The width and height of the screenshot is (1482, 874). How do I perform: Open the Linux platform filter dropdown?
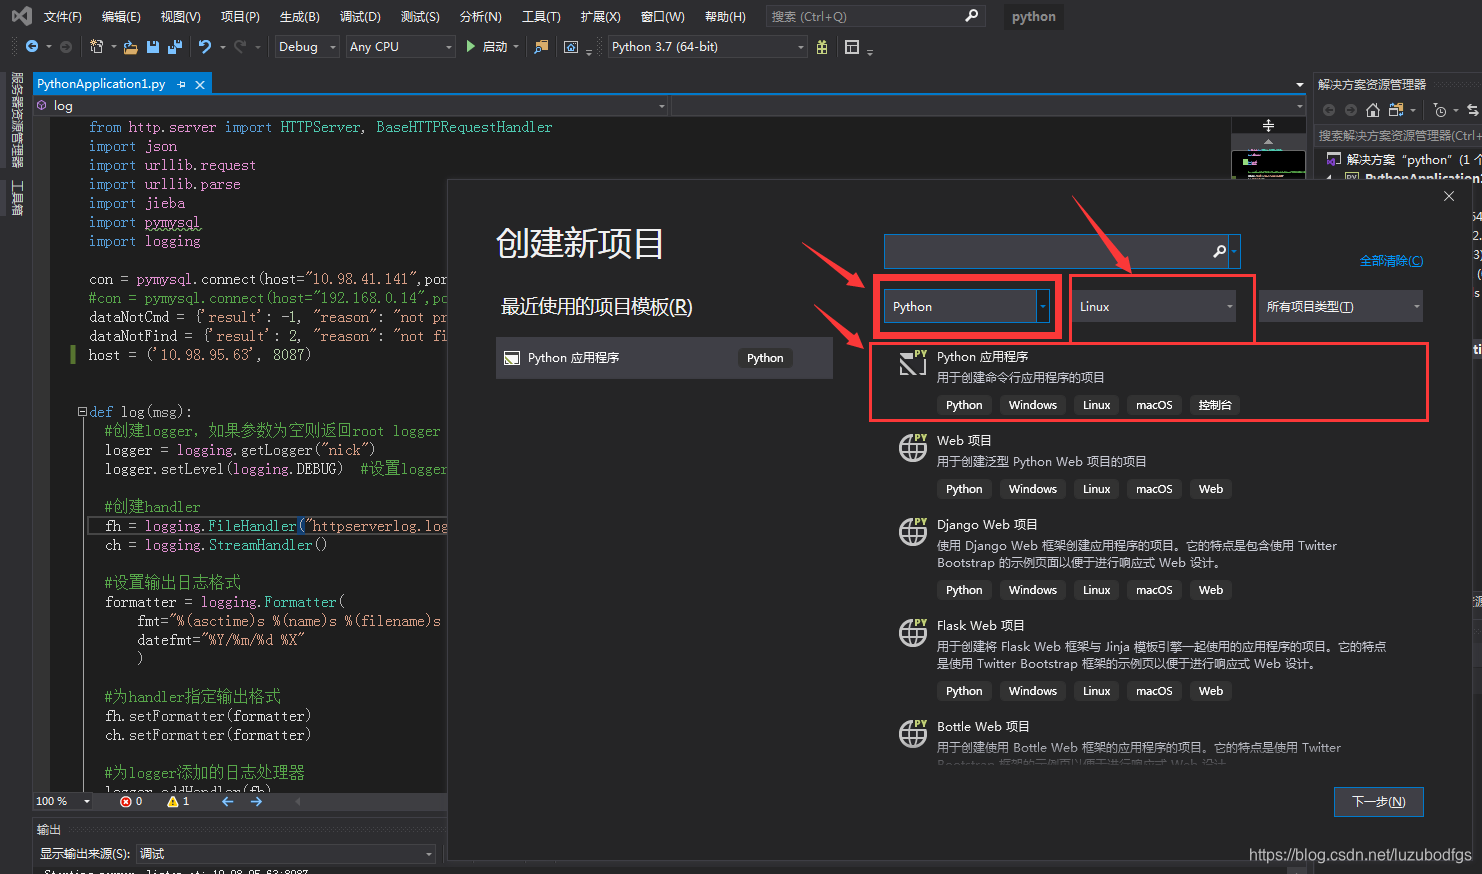coord(1154,306)
